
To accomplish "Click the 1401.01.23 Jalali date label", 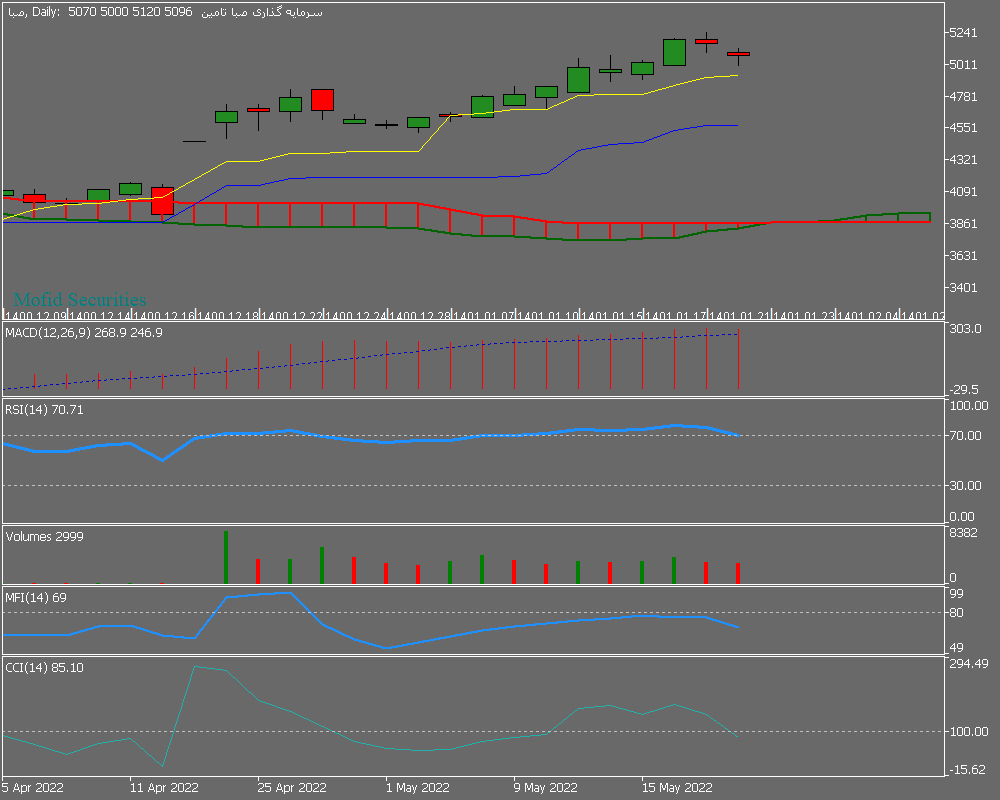I will (804, 316).
